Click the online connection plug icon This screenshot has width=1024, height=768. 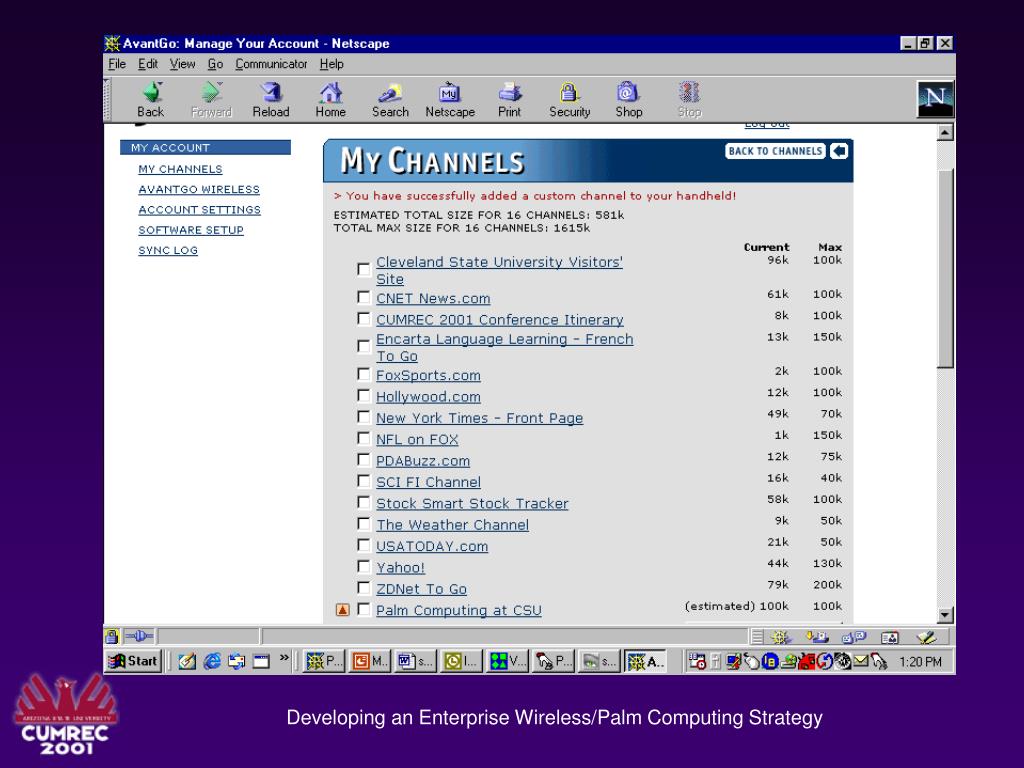tap(138, 635)
